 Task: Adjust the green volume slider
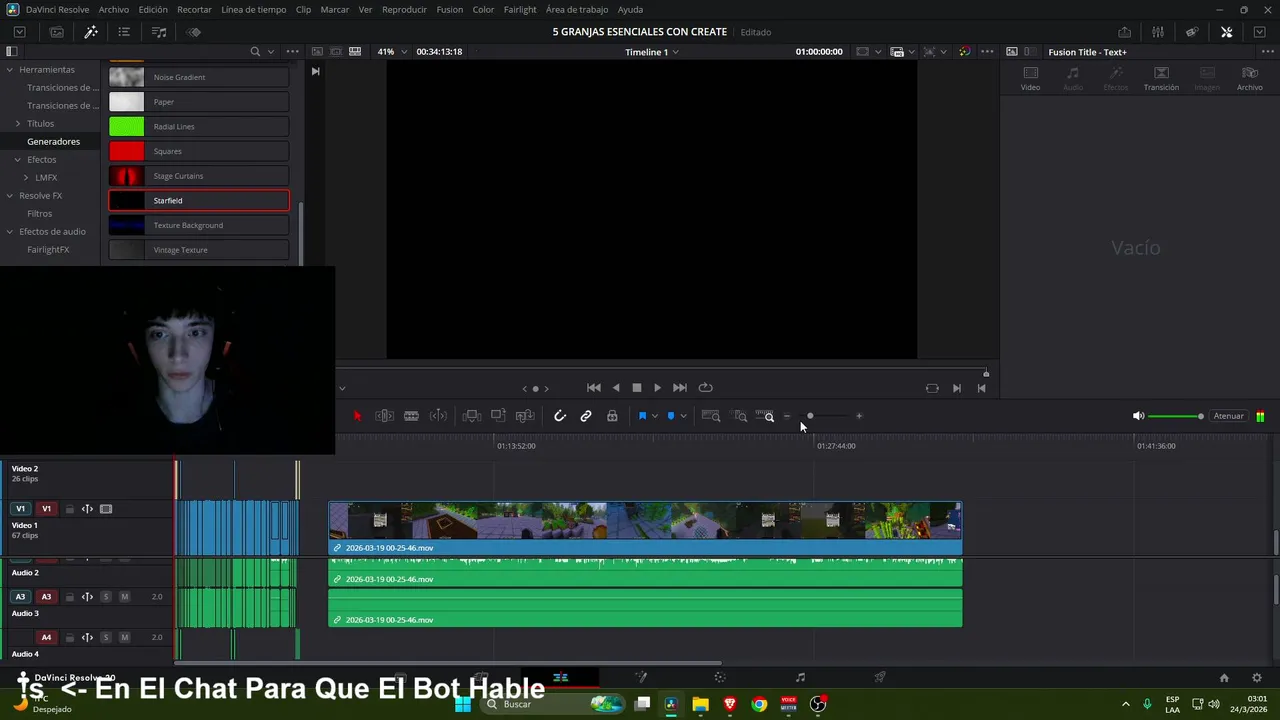pos(1175,416)
